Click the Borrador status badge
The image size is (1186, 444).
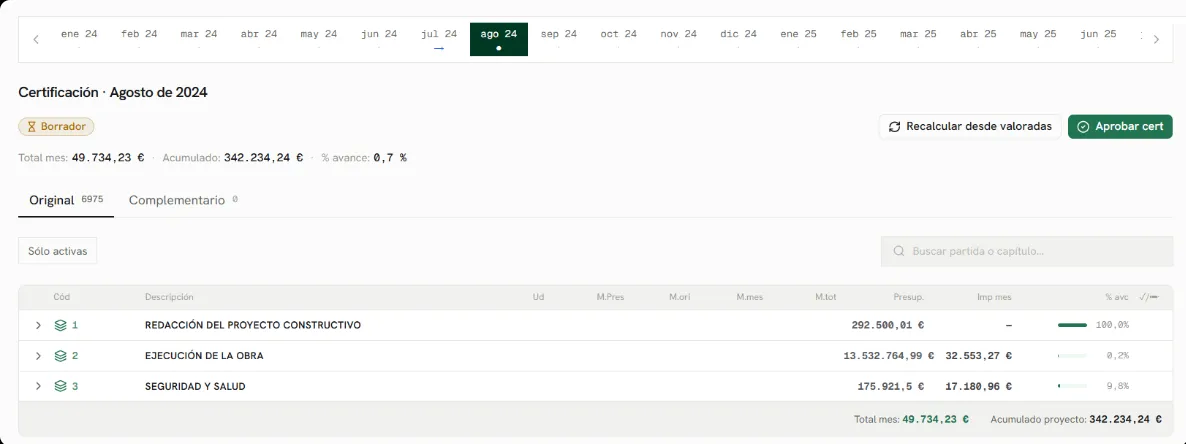pyautogui.click(x=56, y=126)
